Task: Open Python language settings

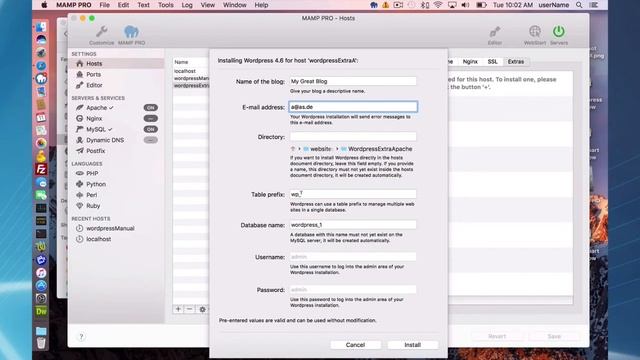Action: (96, 184)
